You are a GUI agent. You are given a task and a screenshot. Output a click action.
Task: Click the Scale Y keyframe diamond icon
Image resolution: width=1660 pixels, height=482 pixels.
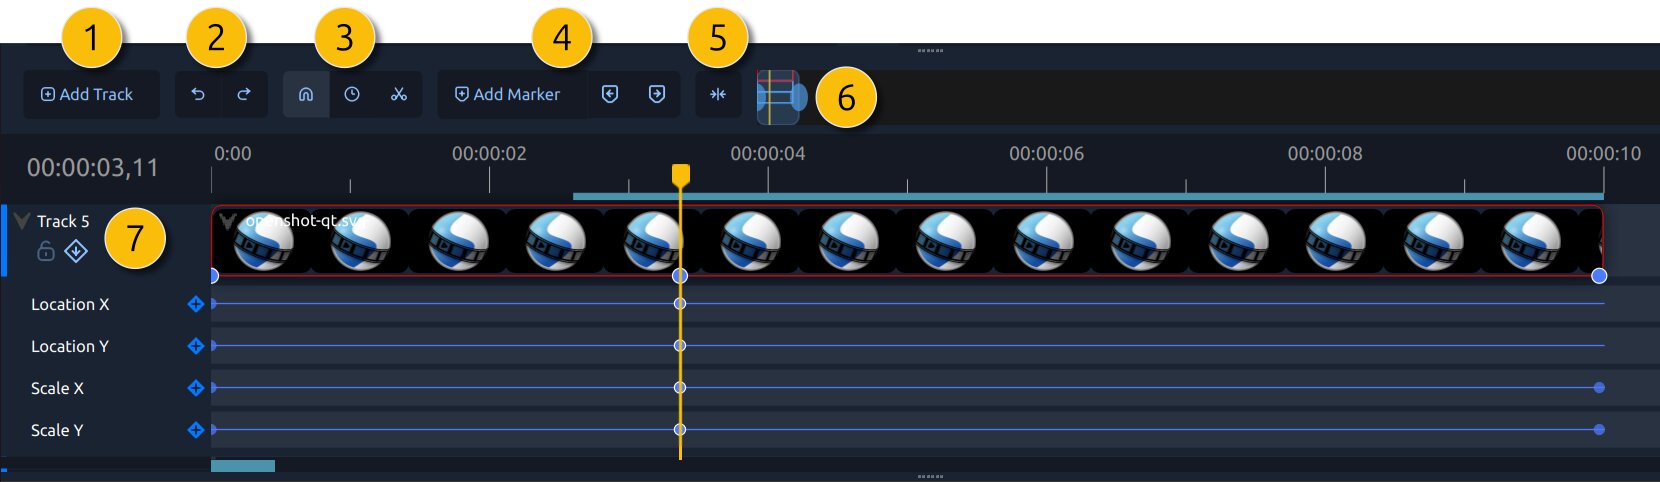tap(196, 430)
